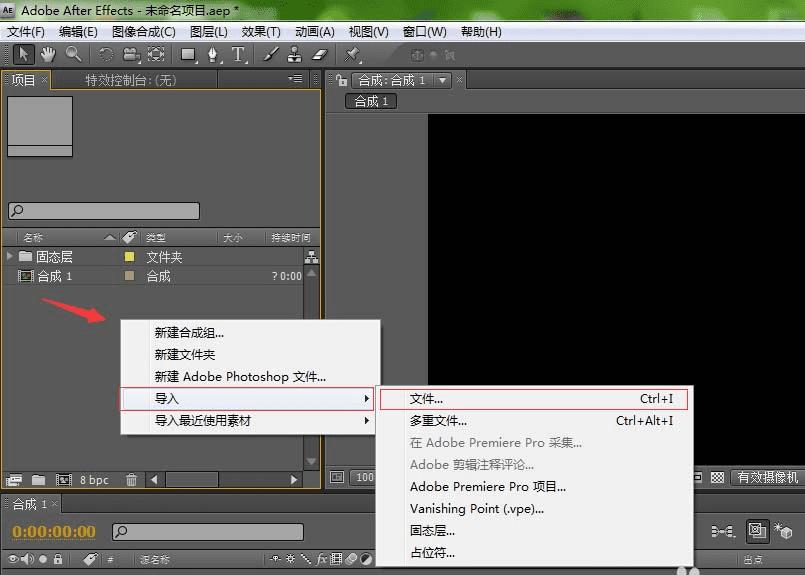Viewport: 805px width, 575px height.
Task: Open the 视图(V) menu
Action: point(369,32)
